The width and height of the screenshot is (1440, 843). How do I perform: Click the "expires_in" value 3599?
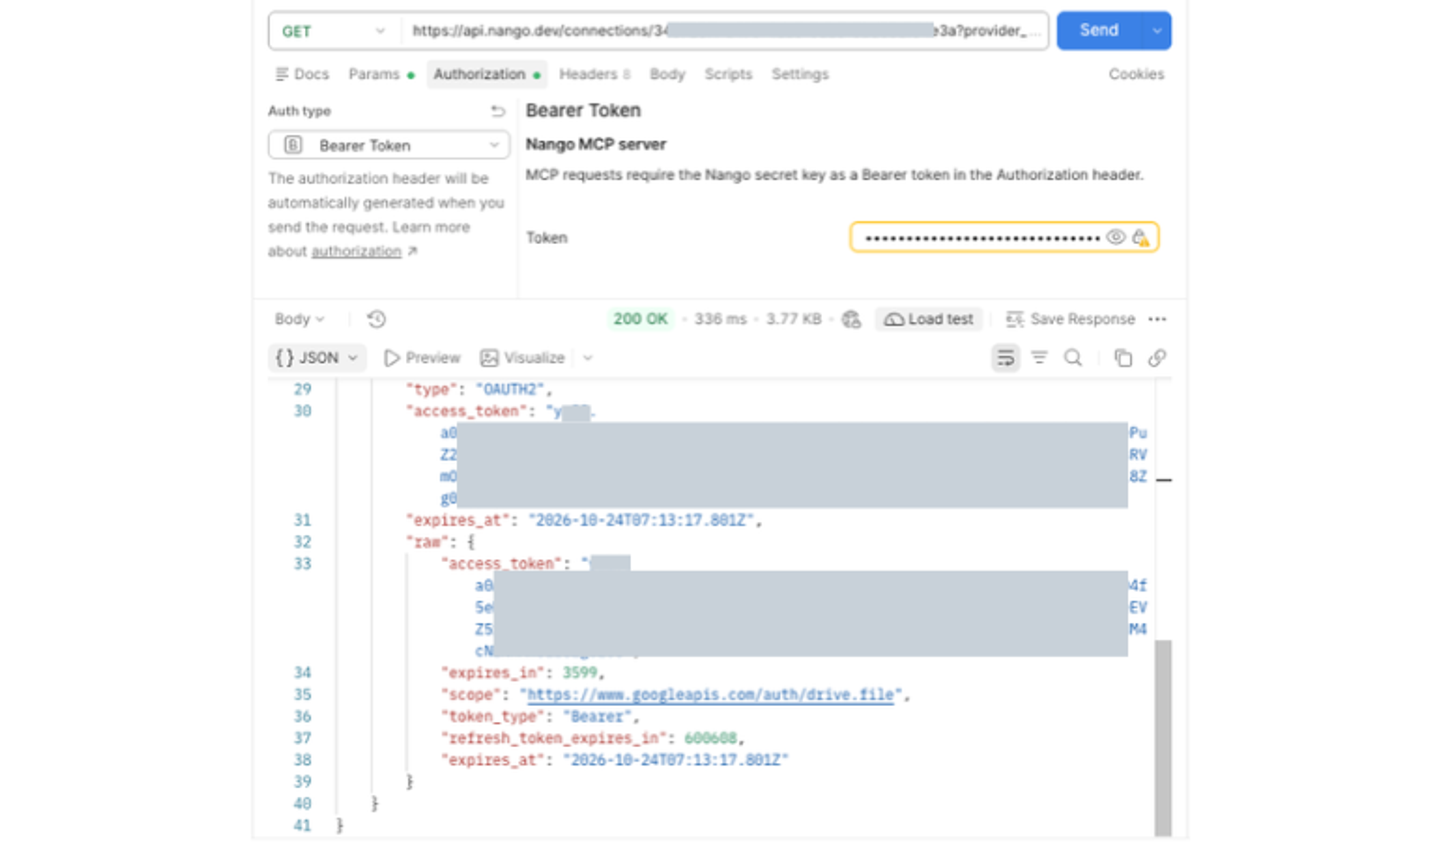580,673
